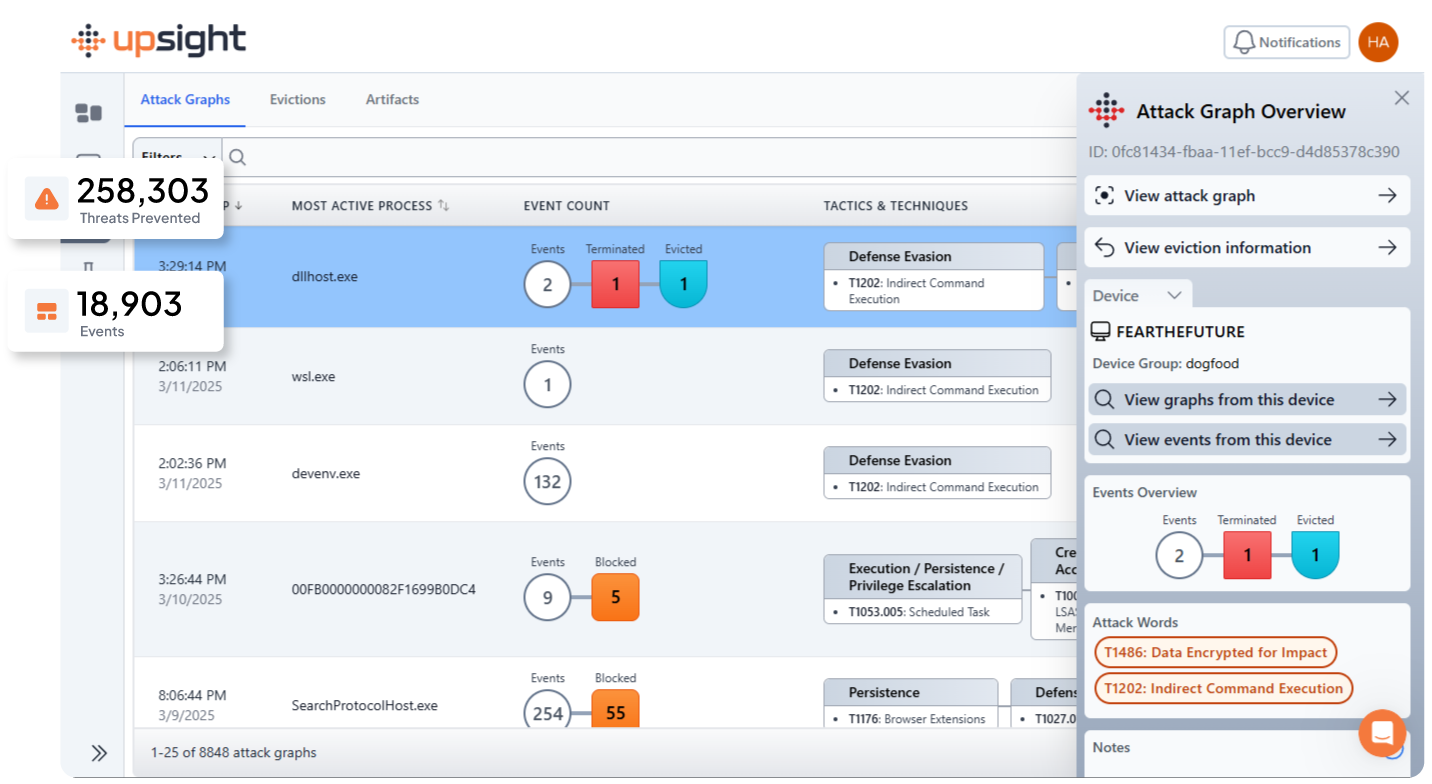This screenshot has height=784, width=1432.
Task: Open the dashboard icon in left sidebar
Action: point(89,113)
